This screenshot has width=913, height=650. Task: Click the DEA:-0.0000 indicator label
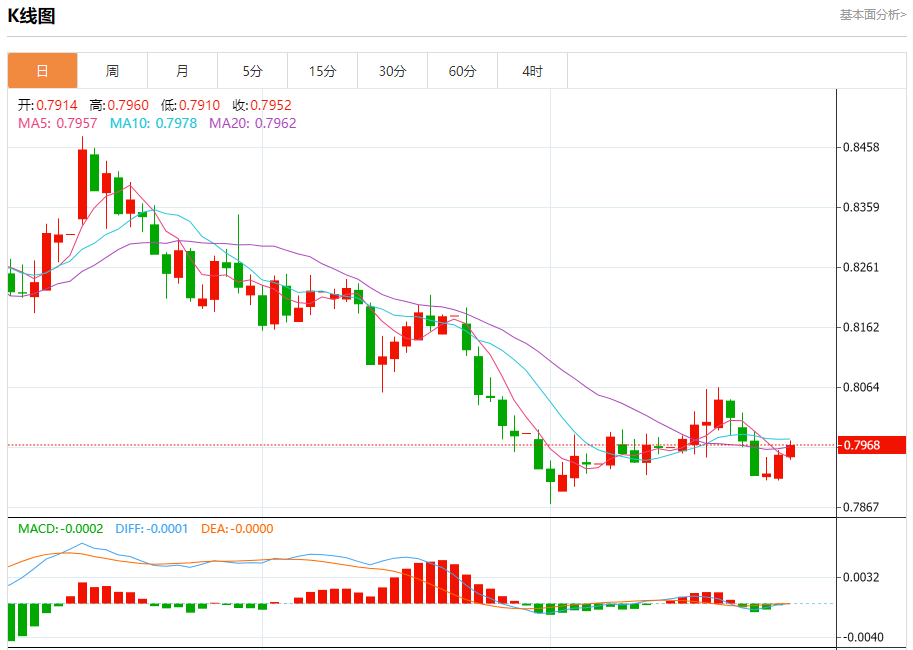pyautogui.click(x=237, y=529)
